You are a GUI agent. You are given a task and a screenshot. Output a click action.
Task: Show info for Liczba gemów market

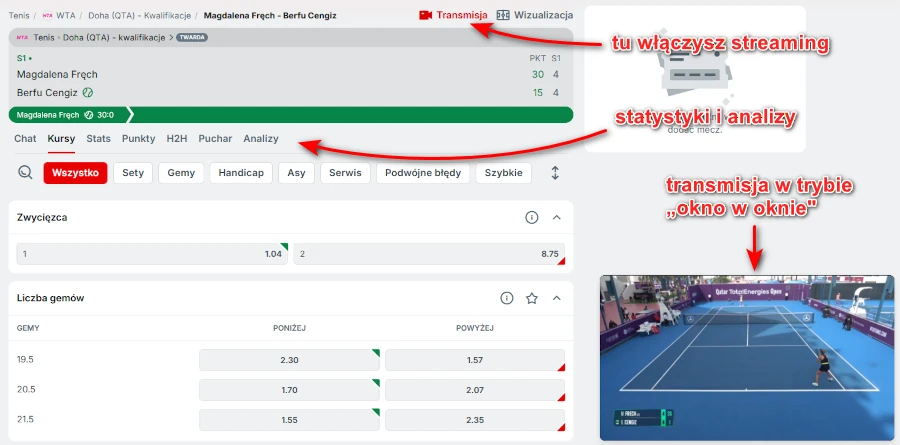pyautogui.click(x=506, y=298)
